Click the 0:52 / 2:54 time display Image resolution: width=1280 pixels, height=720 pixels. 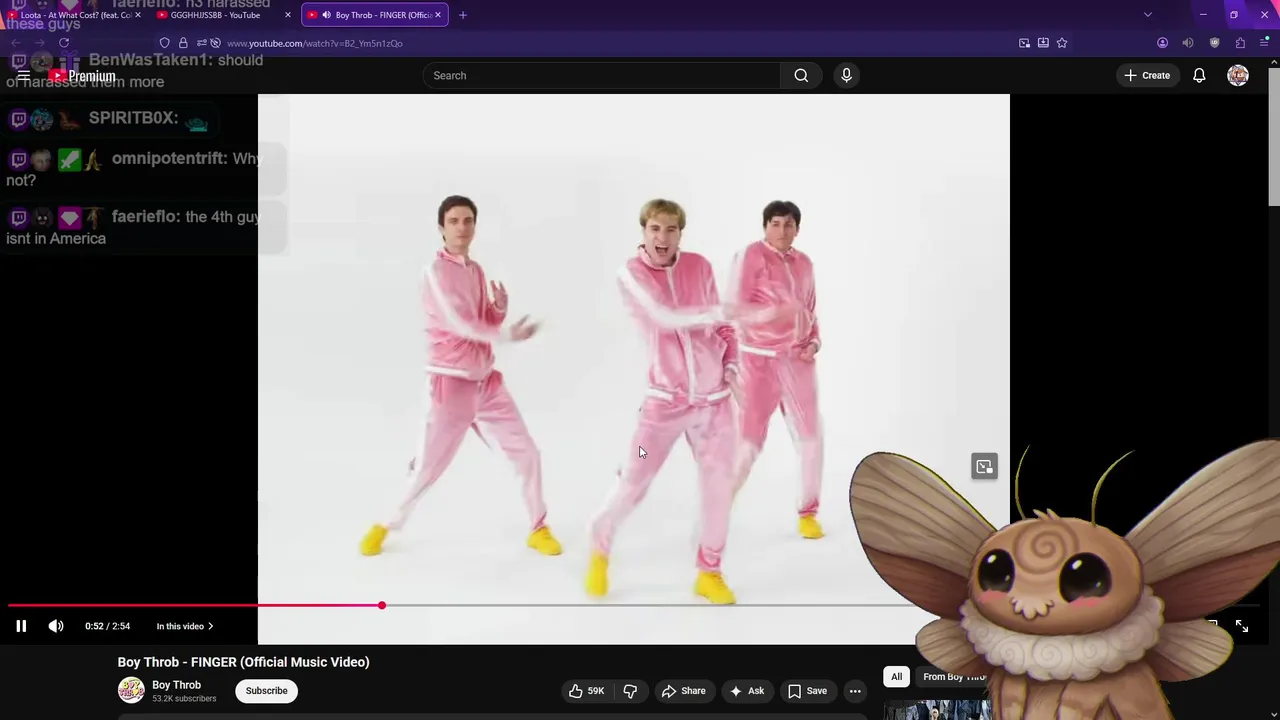pyautogui.click(x=107, y=626)
